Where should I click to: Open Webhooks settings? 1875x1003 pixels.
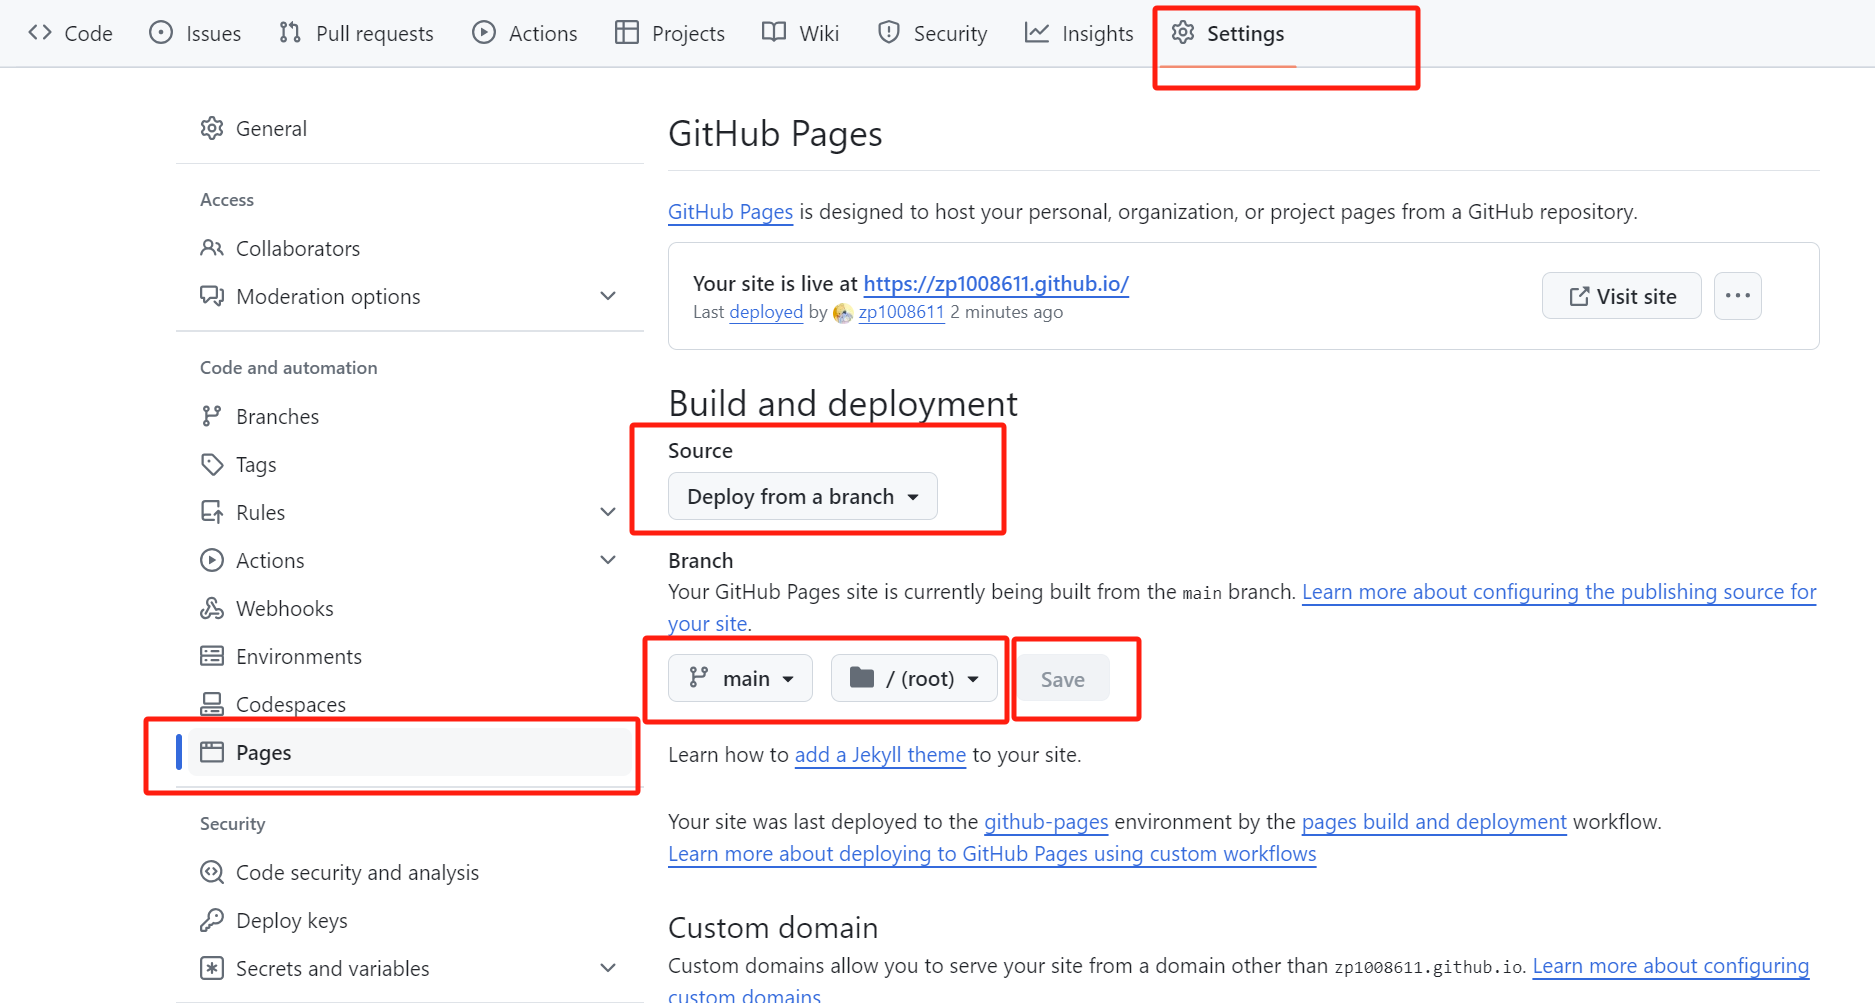(410, 608)
